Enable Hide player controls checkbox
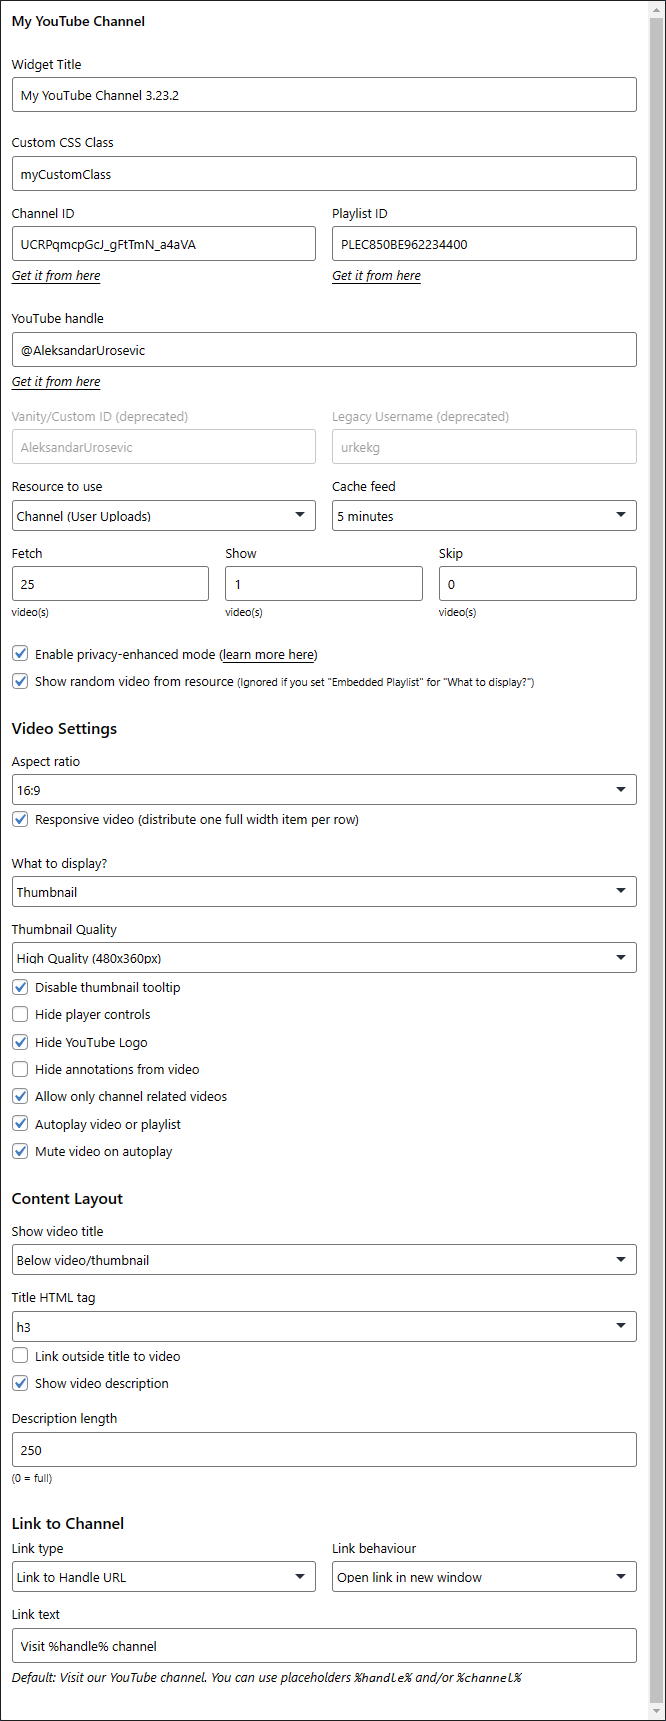Image resolution: width=666 pixels, height=1721 pixels. pos(20,1014)
